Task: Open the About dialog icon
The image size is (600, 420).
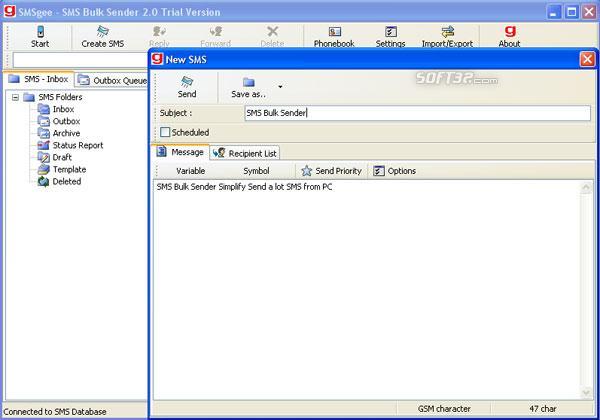Action: pyautogui.click(x=510, y=32)
